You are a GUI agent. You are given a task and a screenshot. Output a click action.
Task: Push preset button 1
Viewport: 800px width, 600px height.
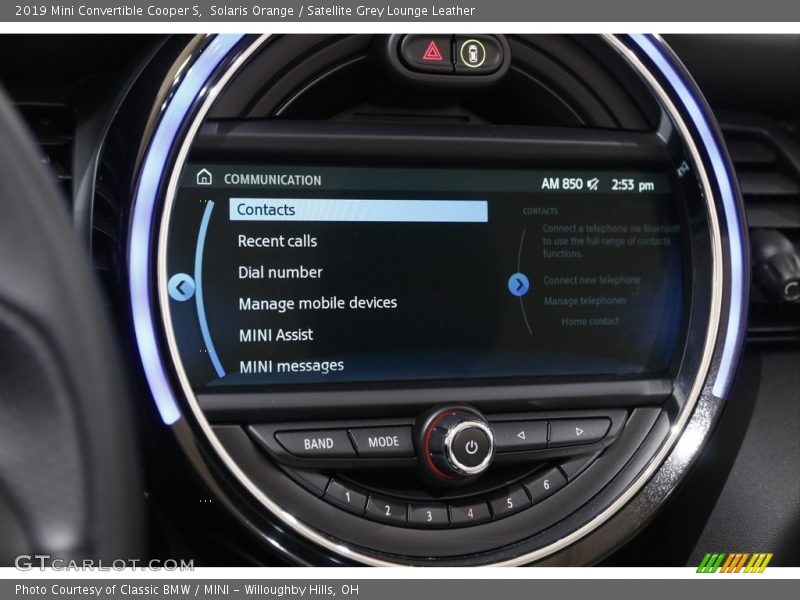pyautogui.click(x=347, y=496)
